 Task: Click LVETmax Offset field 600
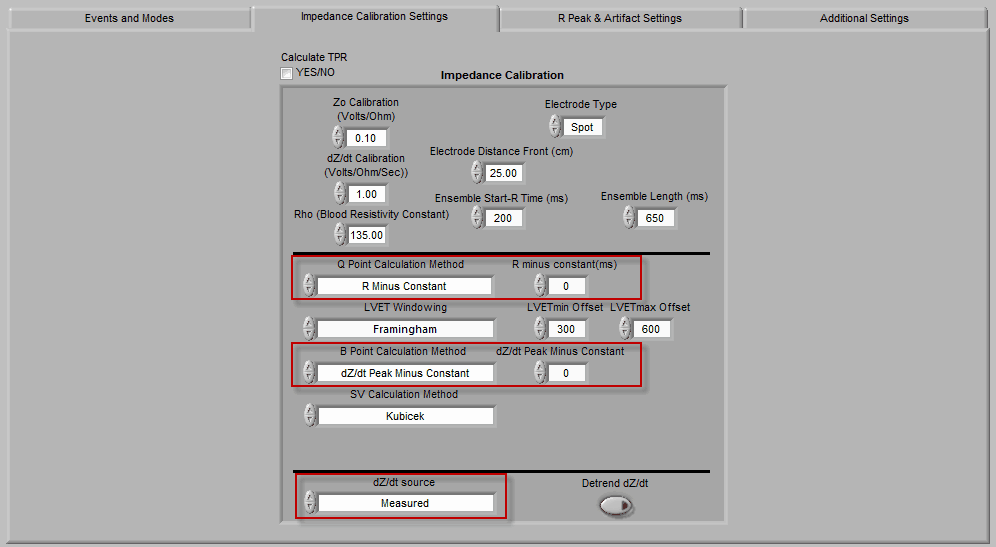(652, 329)
